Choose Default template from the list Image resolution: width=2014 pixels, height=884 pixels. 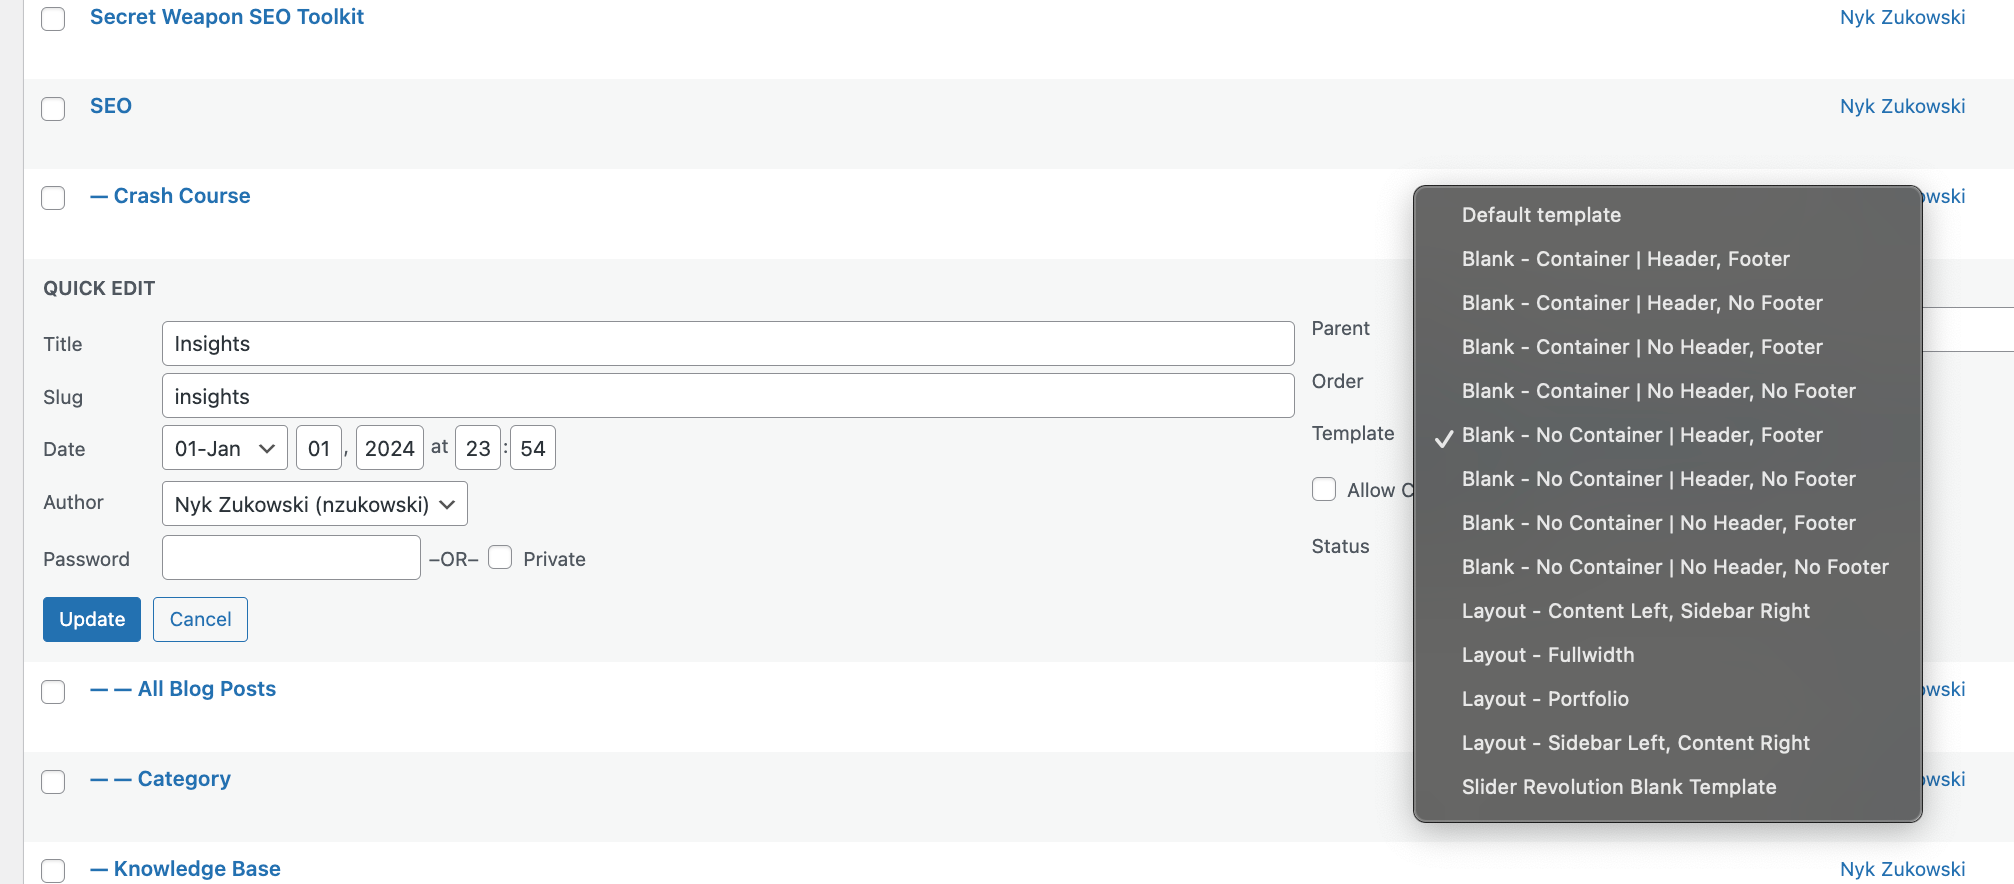[x=1668, y=215]
